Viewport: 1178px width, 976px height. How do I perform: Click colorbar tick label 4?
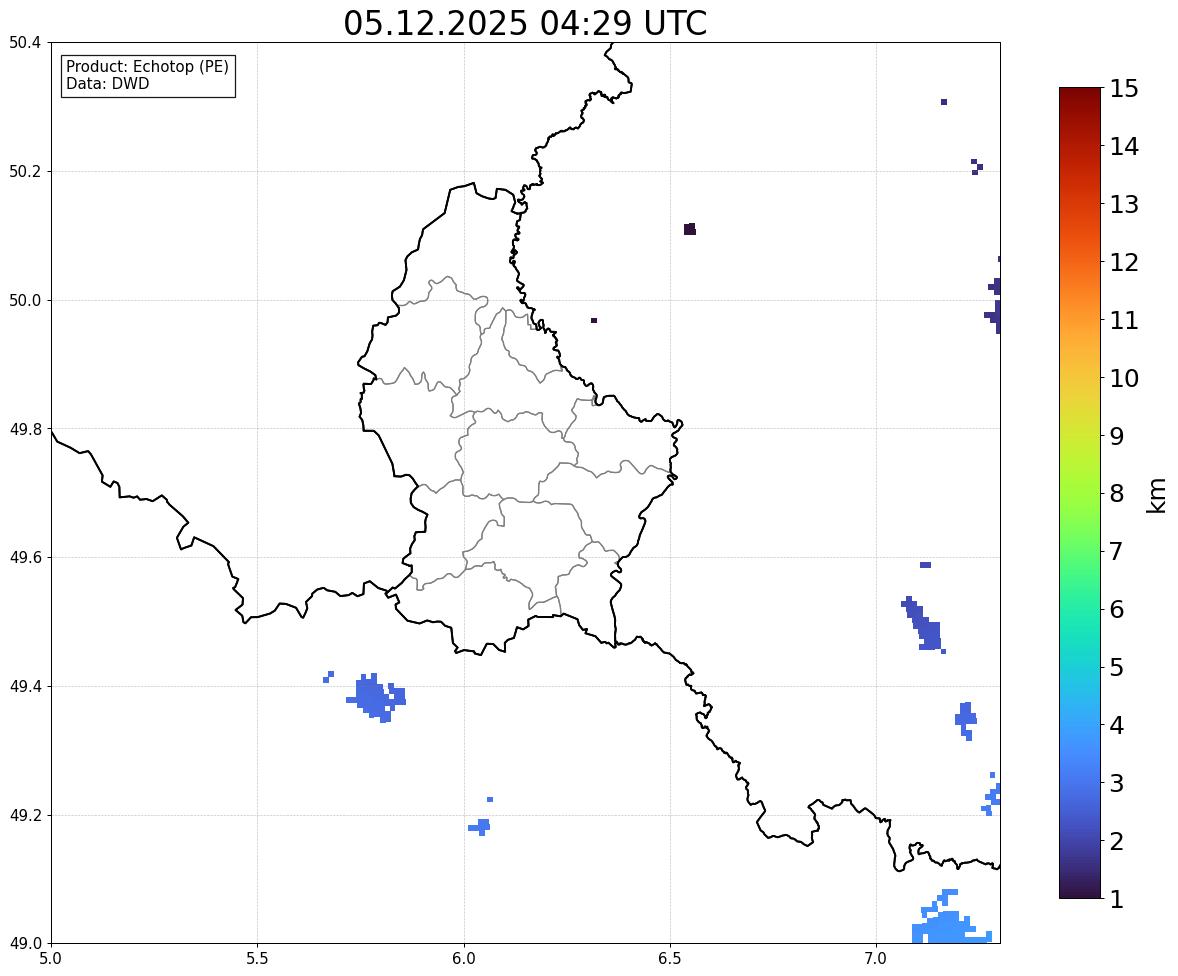1117,725
